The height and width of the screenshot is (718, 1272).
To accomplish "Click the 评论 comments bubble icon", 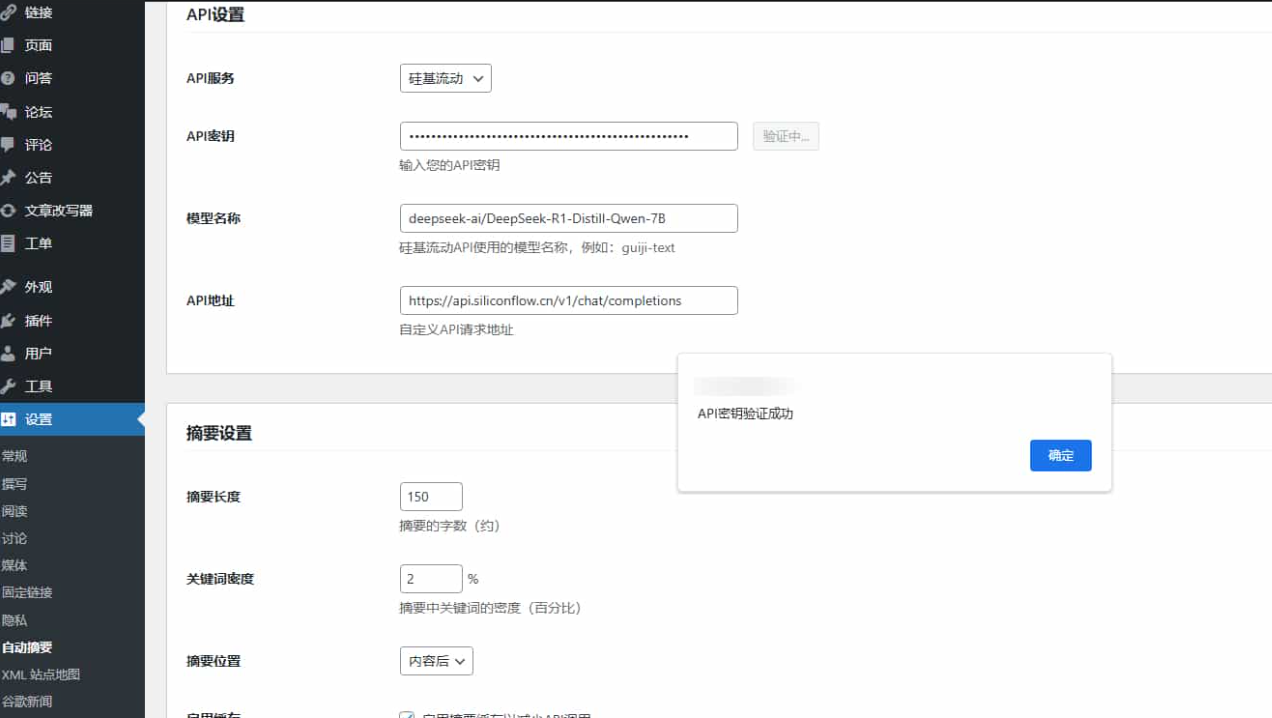I will tap(8, 145).
